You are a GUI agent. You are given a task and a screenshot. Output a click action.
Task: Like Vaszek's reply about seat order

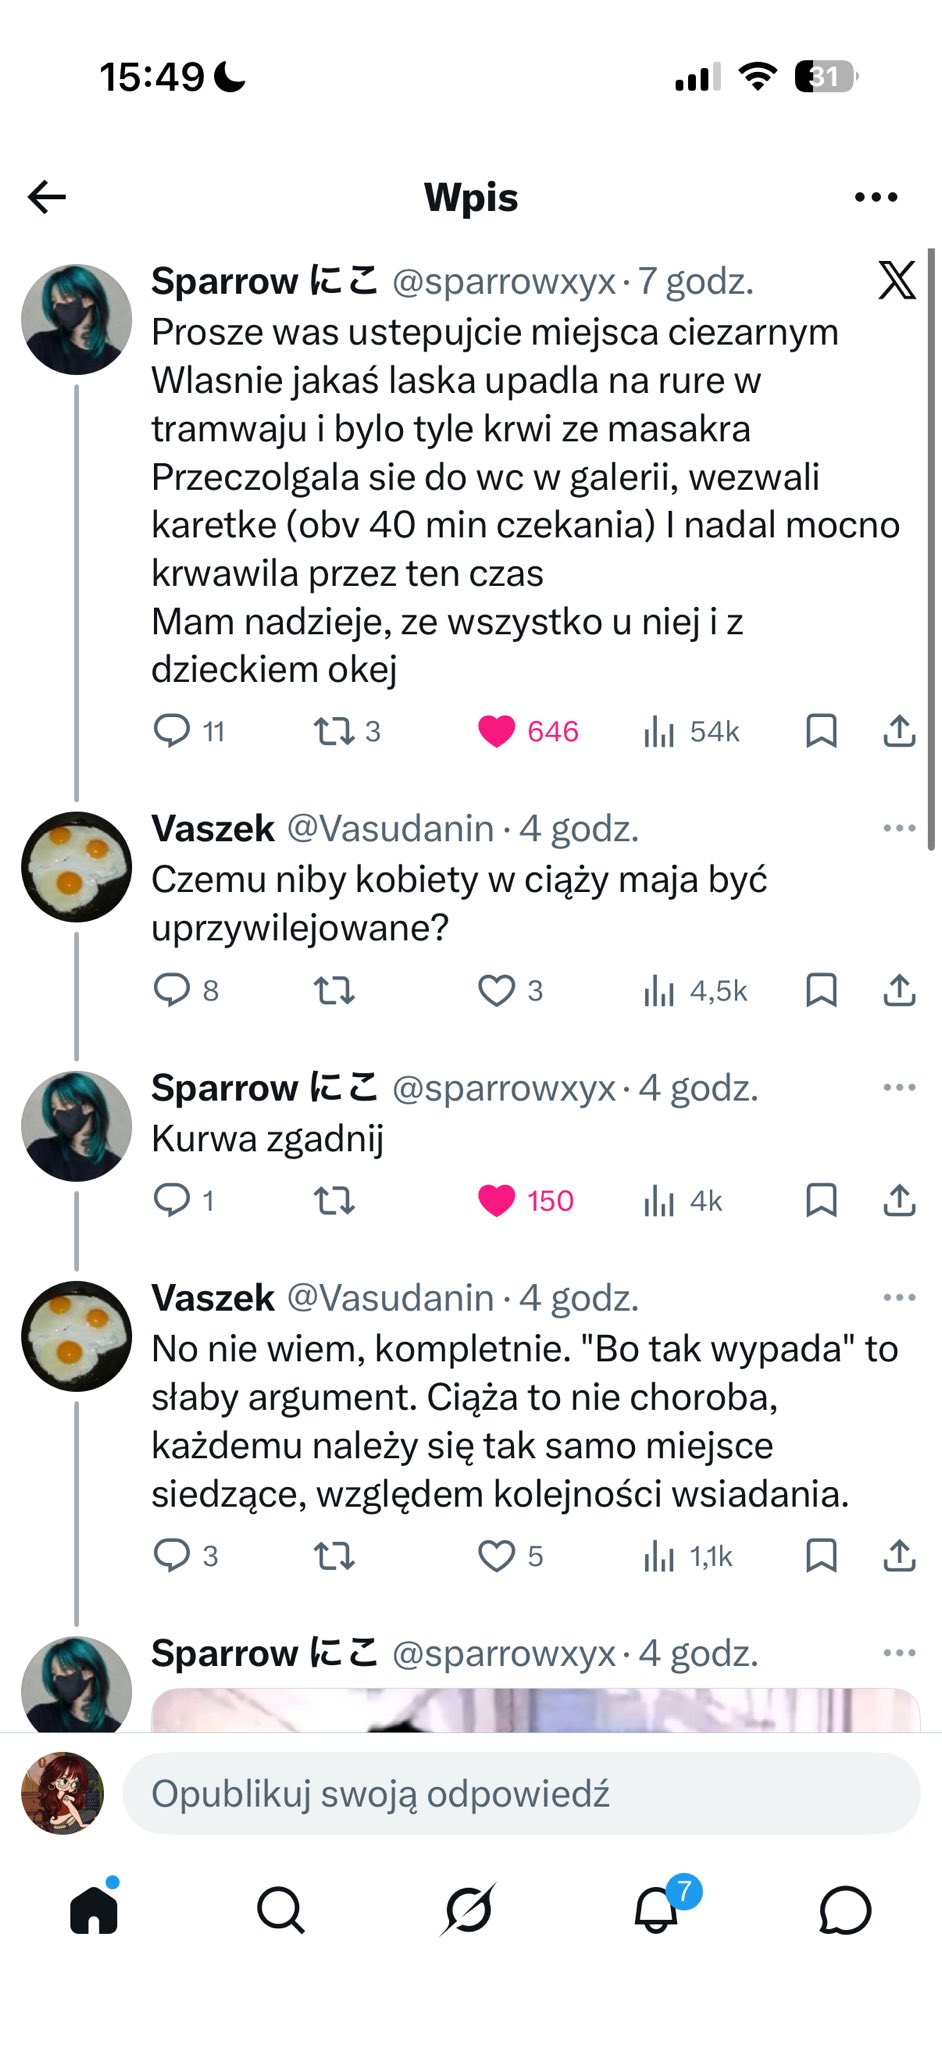(497, 1556)
